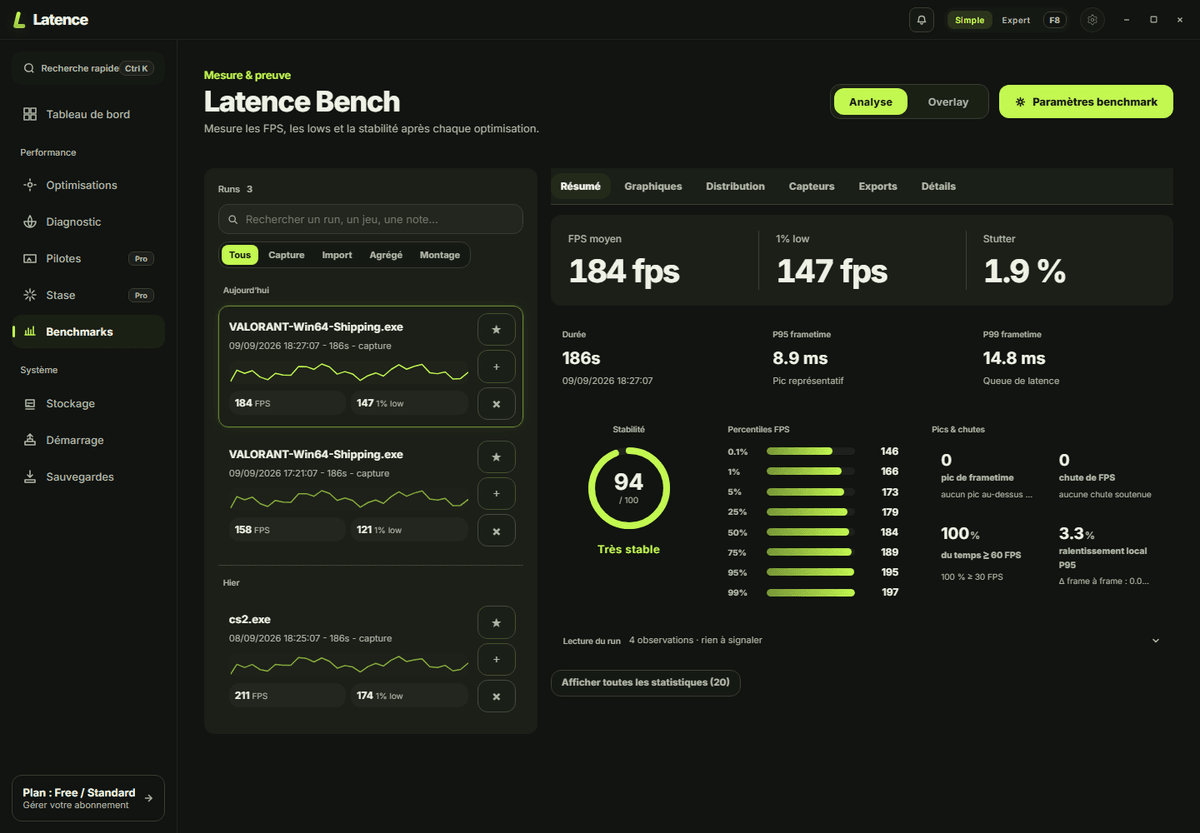1200x833 pixels.
Task: Click the Latence logo icon
Action: pyautogui.click(x=19, y=20)
